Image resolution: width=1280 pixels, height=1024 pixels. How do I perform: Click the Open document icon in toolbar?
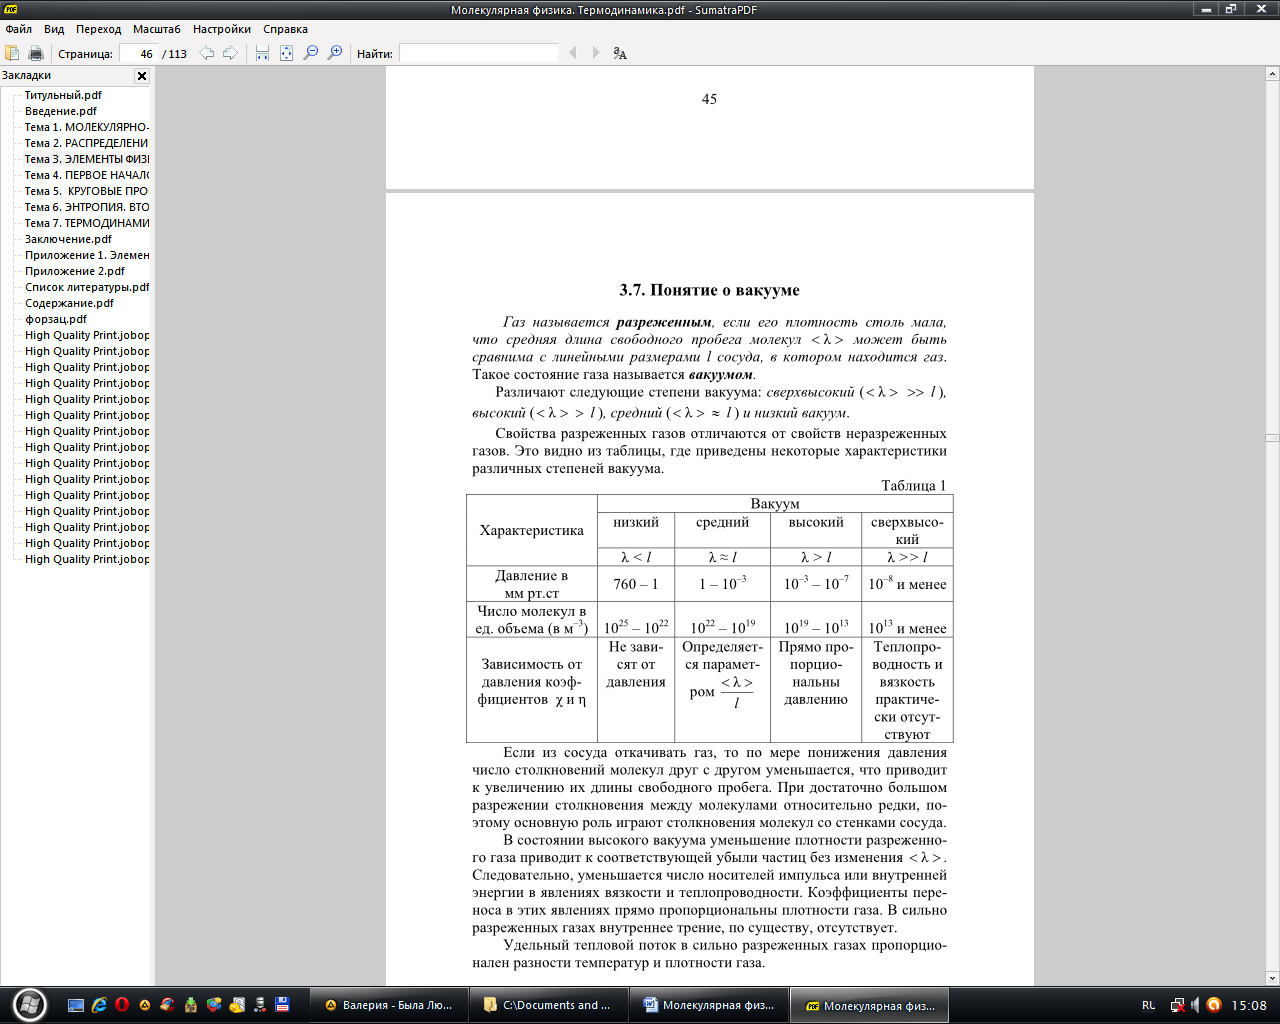12,53
